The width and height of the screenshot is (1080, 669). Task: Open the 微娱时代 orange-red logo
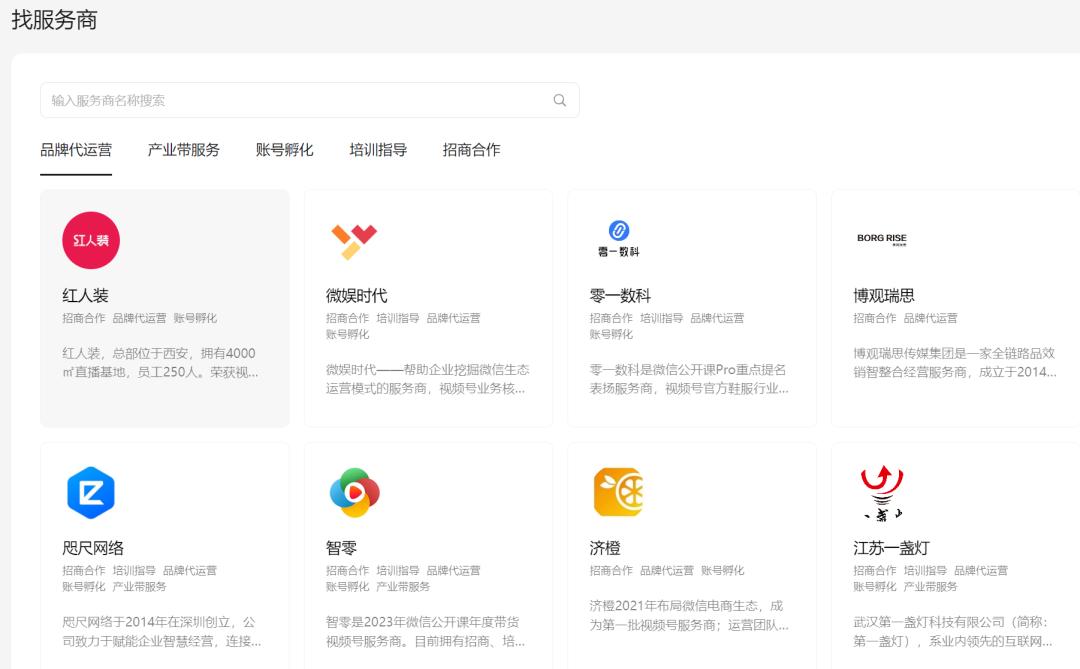[354, 242]
